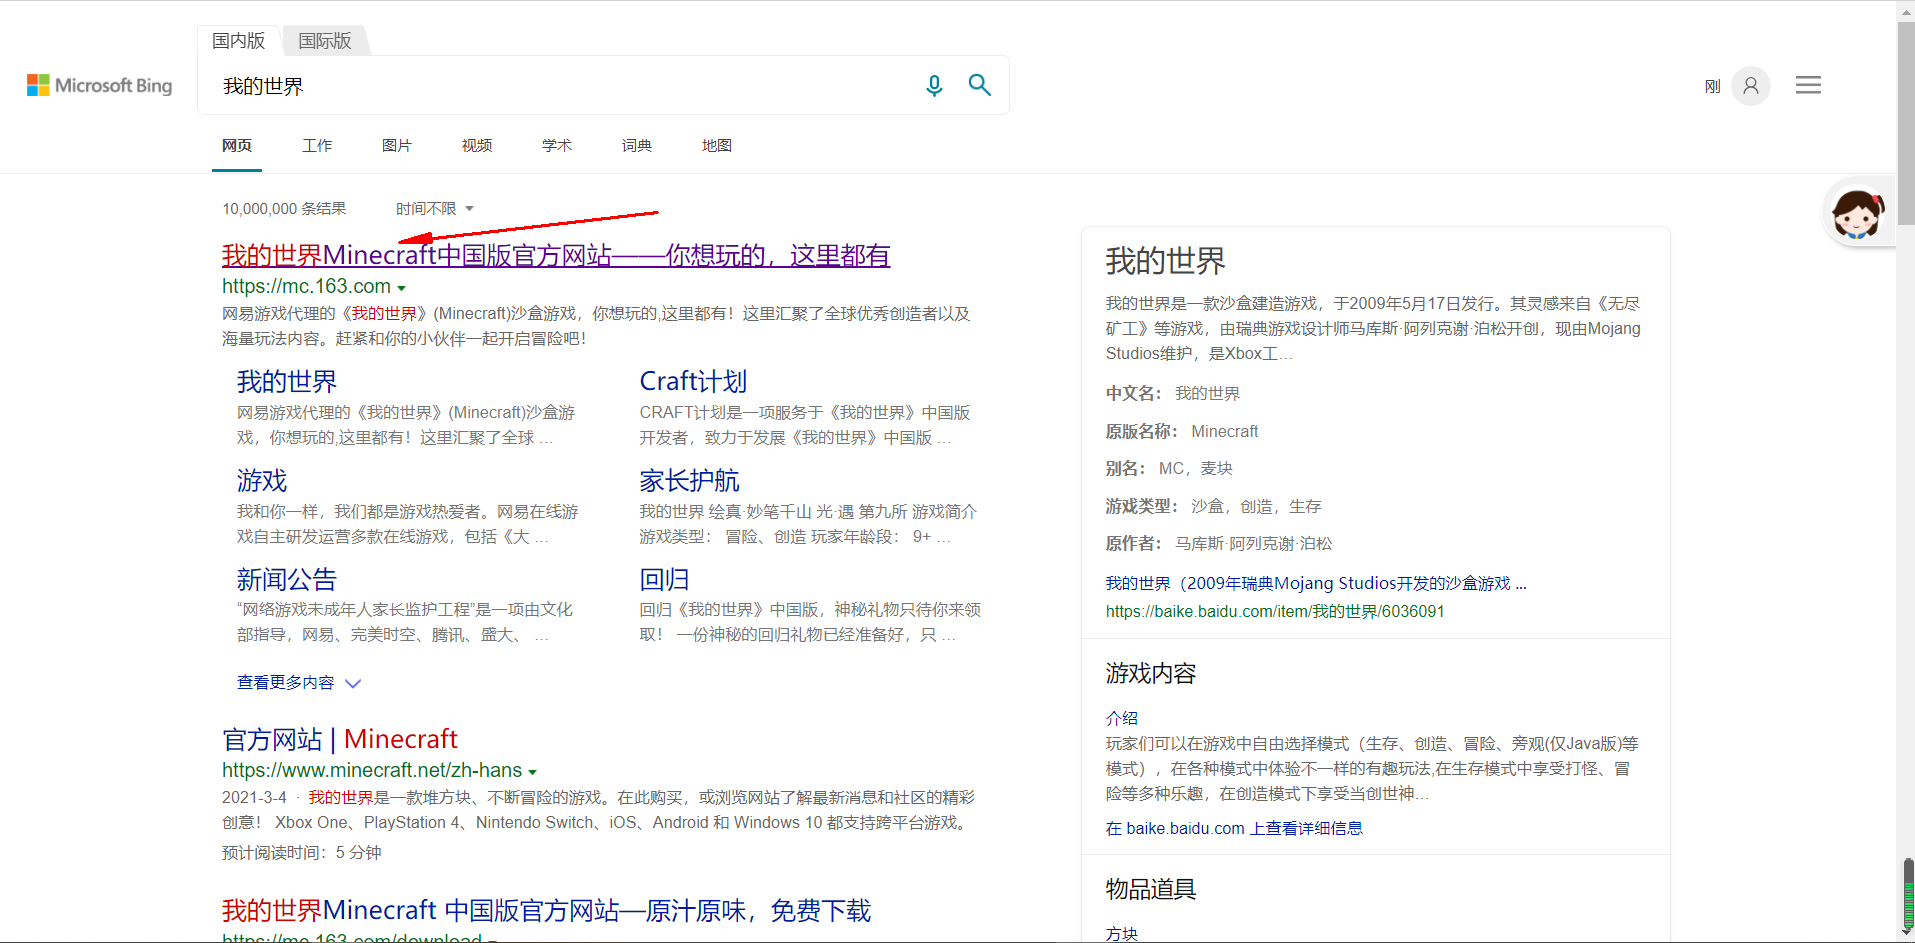Image resolution: width=1915 pixels, height=943 pixels.
Task: Activate voice search microphone icon
Action: (x=934, y=86)
